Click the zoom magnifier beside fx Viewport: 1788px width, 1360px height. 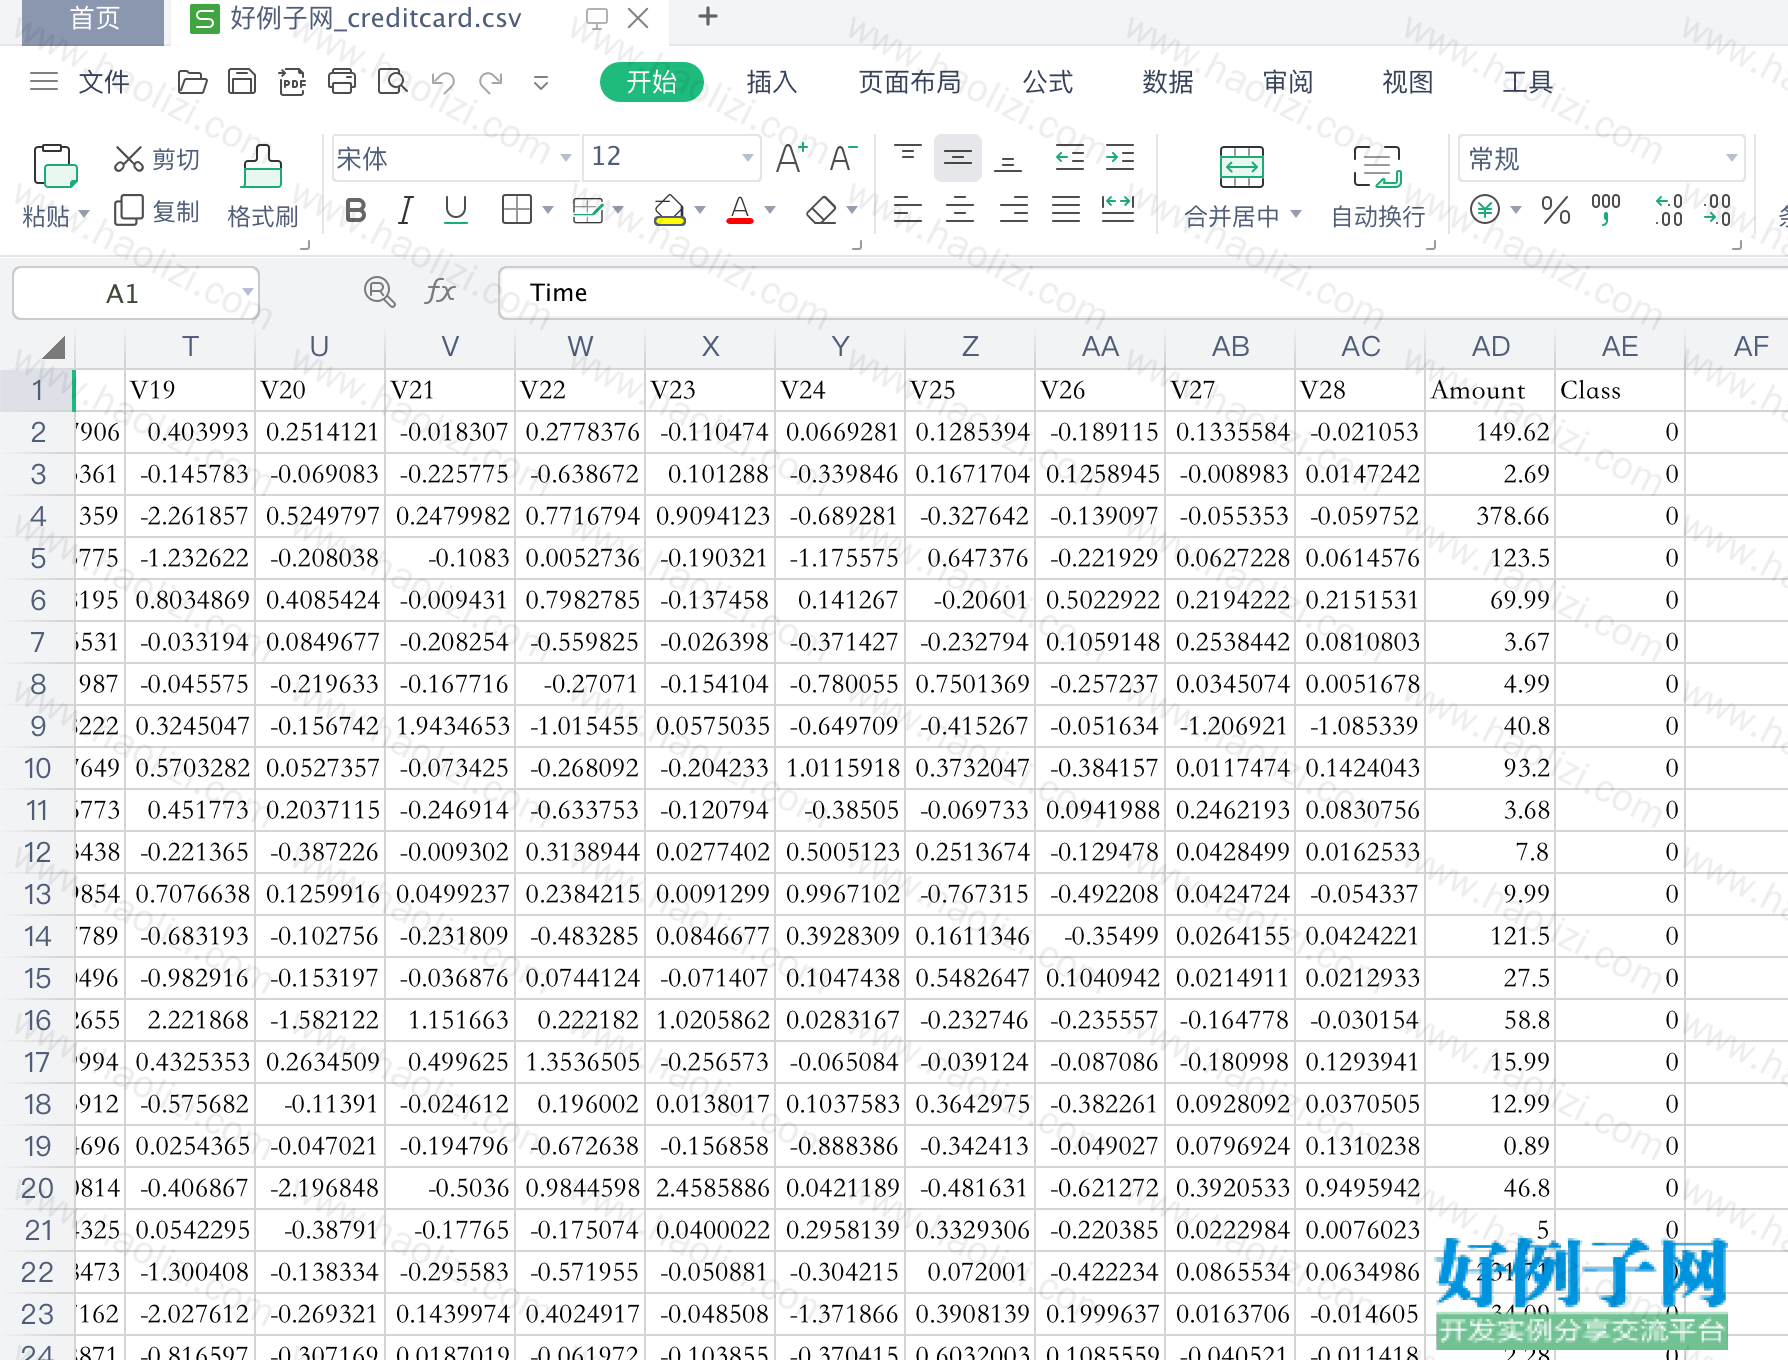[x=379, y=292]
